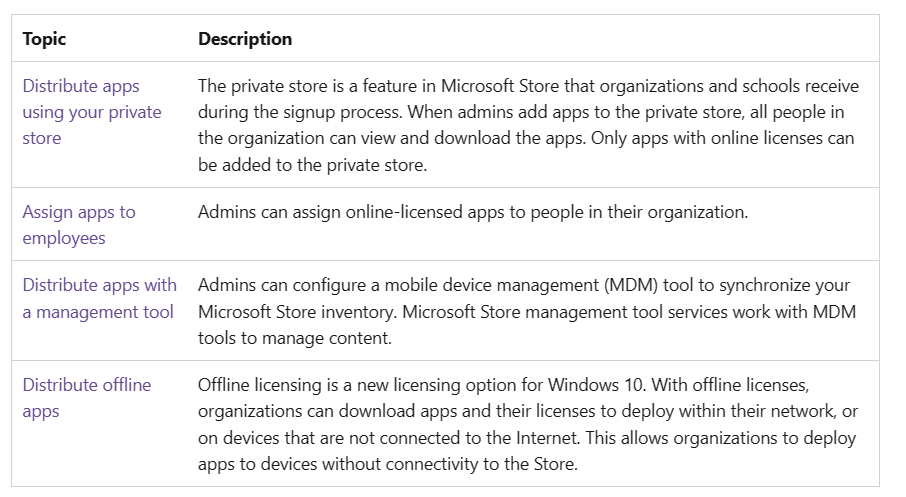The height and width of the screenshot is (497, 906).
Task: Click the word 'employees' in the second link
Action: coord(64,238)
